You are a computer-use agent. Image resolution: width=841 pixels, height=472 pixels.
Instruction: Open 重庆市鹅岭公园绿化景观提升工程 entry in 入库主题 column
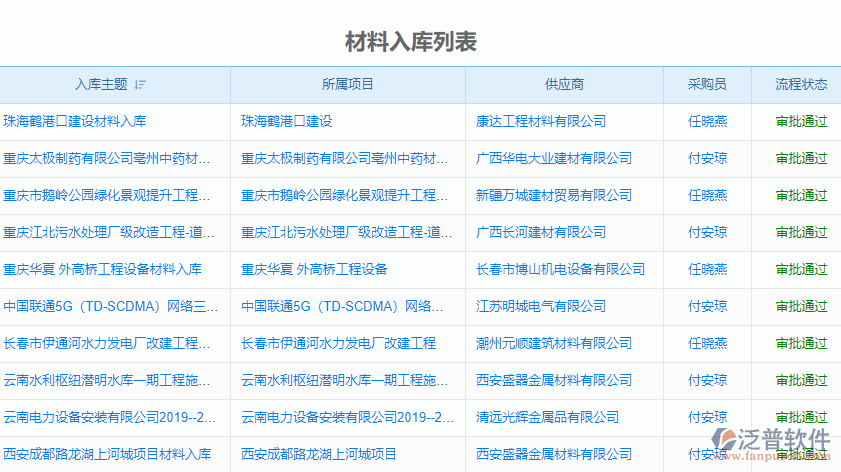pyautogui.click(x=107, y=196)
